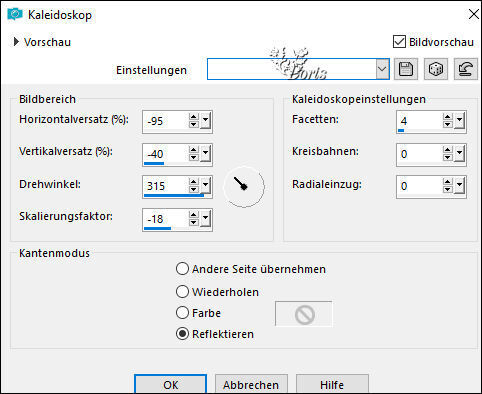Increase Horizontalversatz with the up arrow
Viewport: 482px width, 394px height.
[x=193, y=117]
